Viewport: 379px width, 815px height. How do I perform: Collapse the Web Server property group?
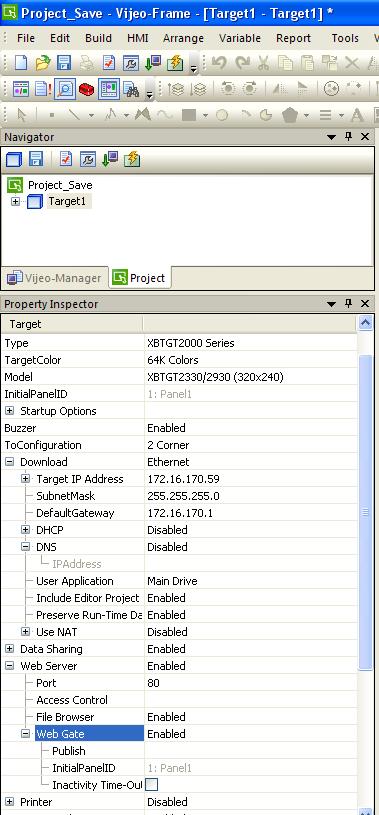point(9,666)
